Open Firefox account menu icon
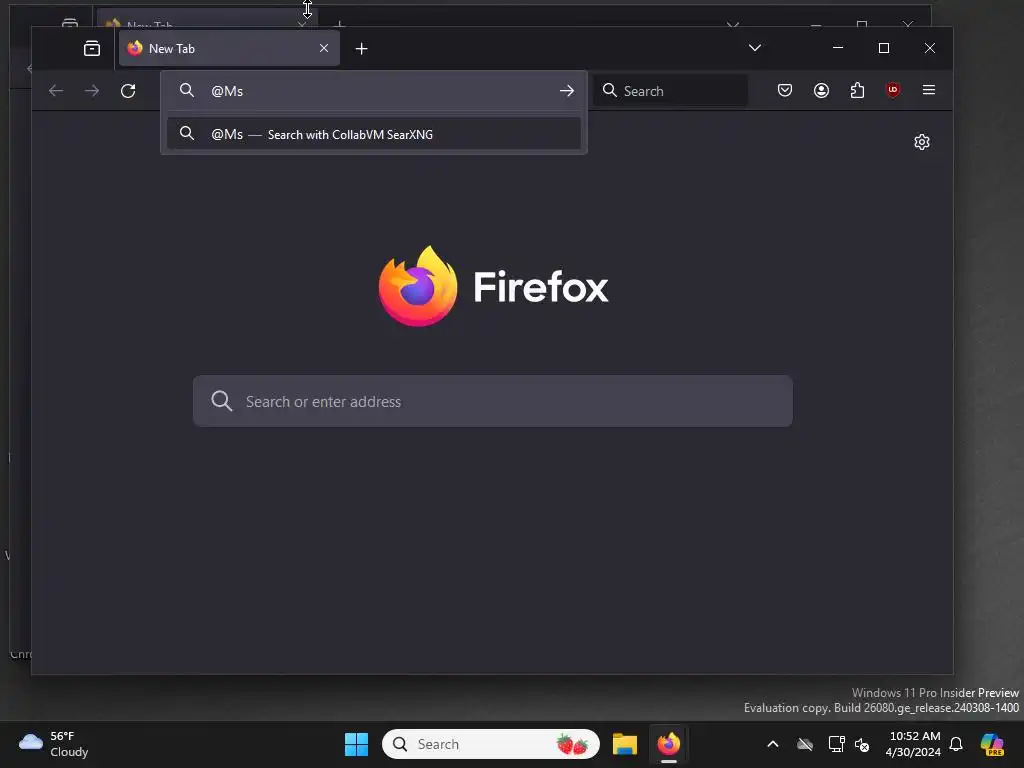 [x=822, y=90]
